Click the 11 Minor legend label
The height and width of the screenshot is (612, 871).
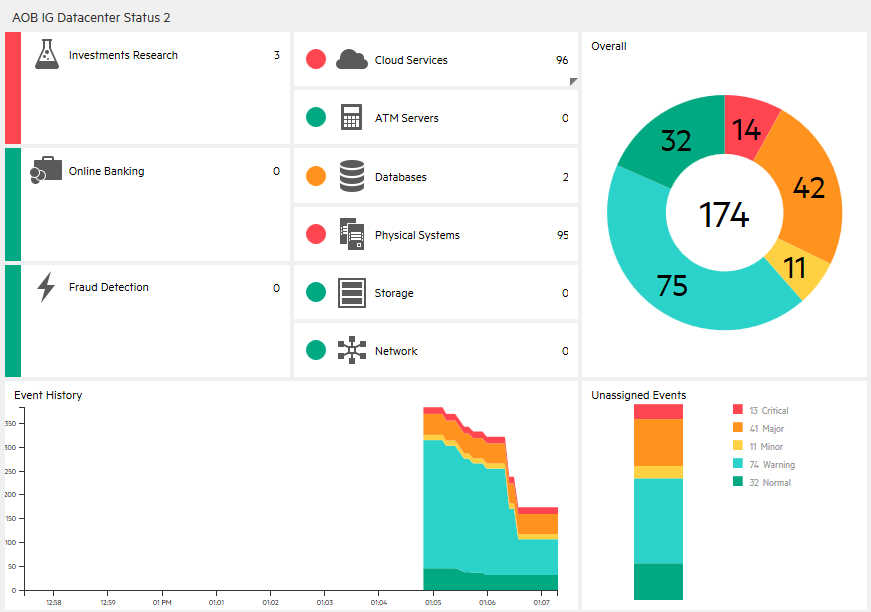(x=766, y=447)
